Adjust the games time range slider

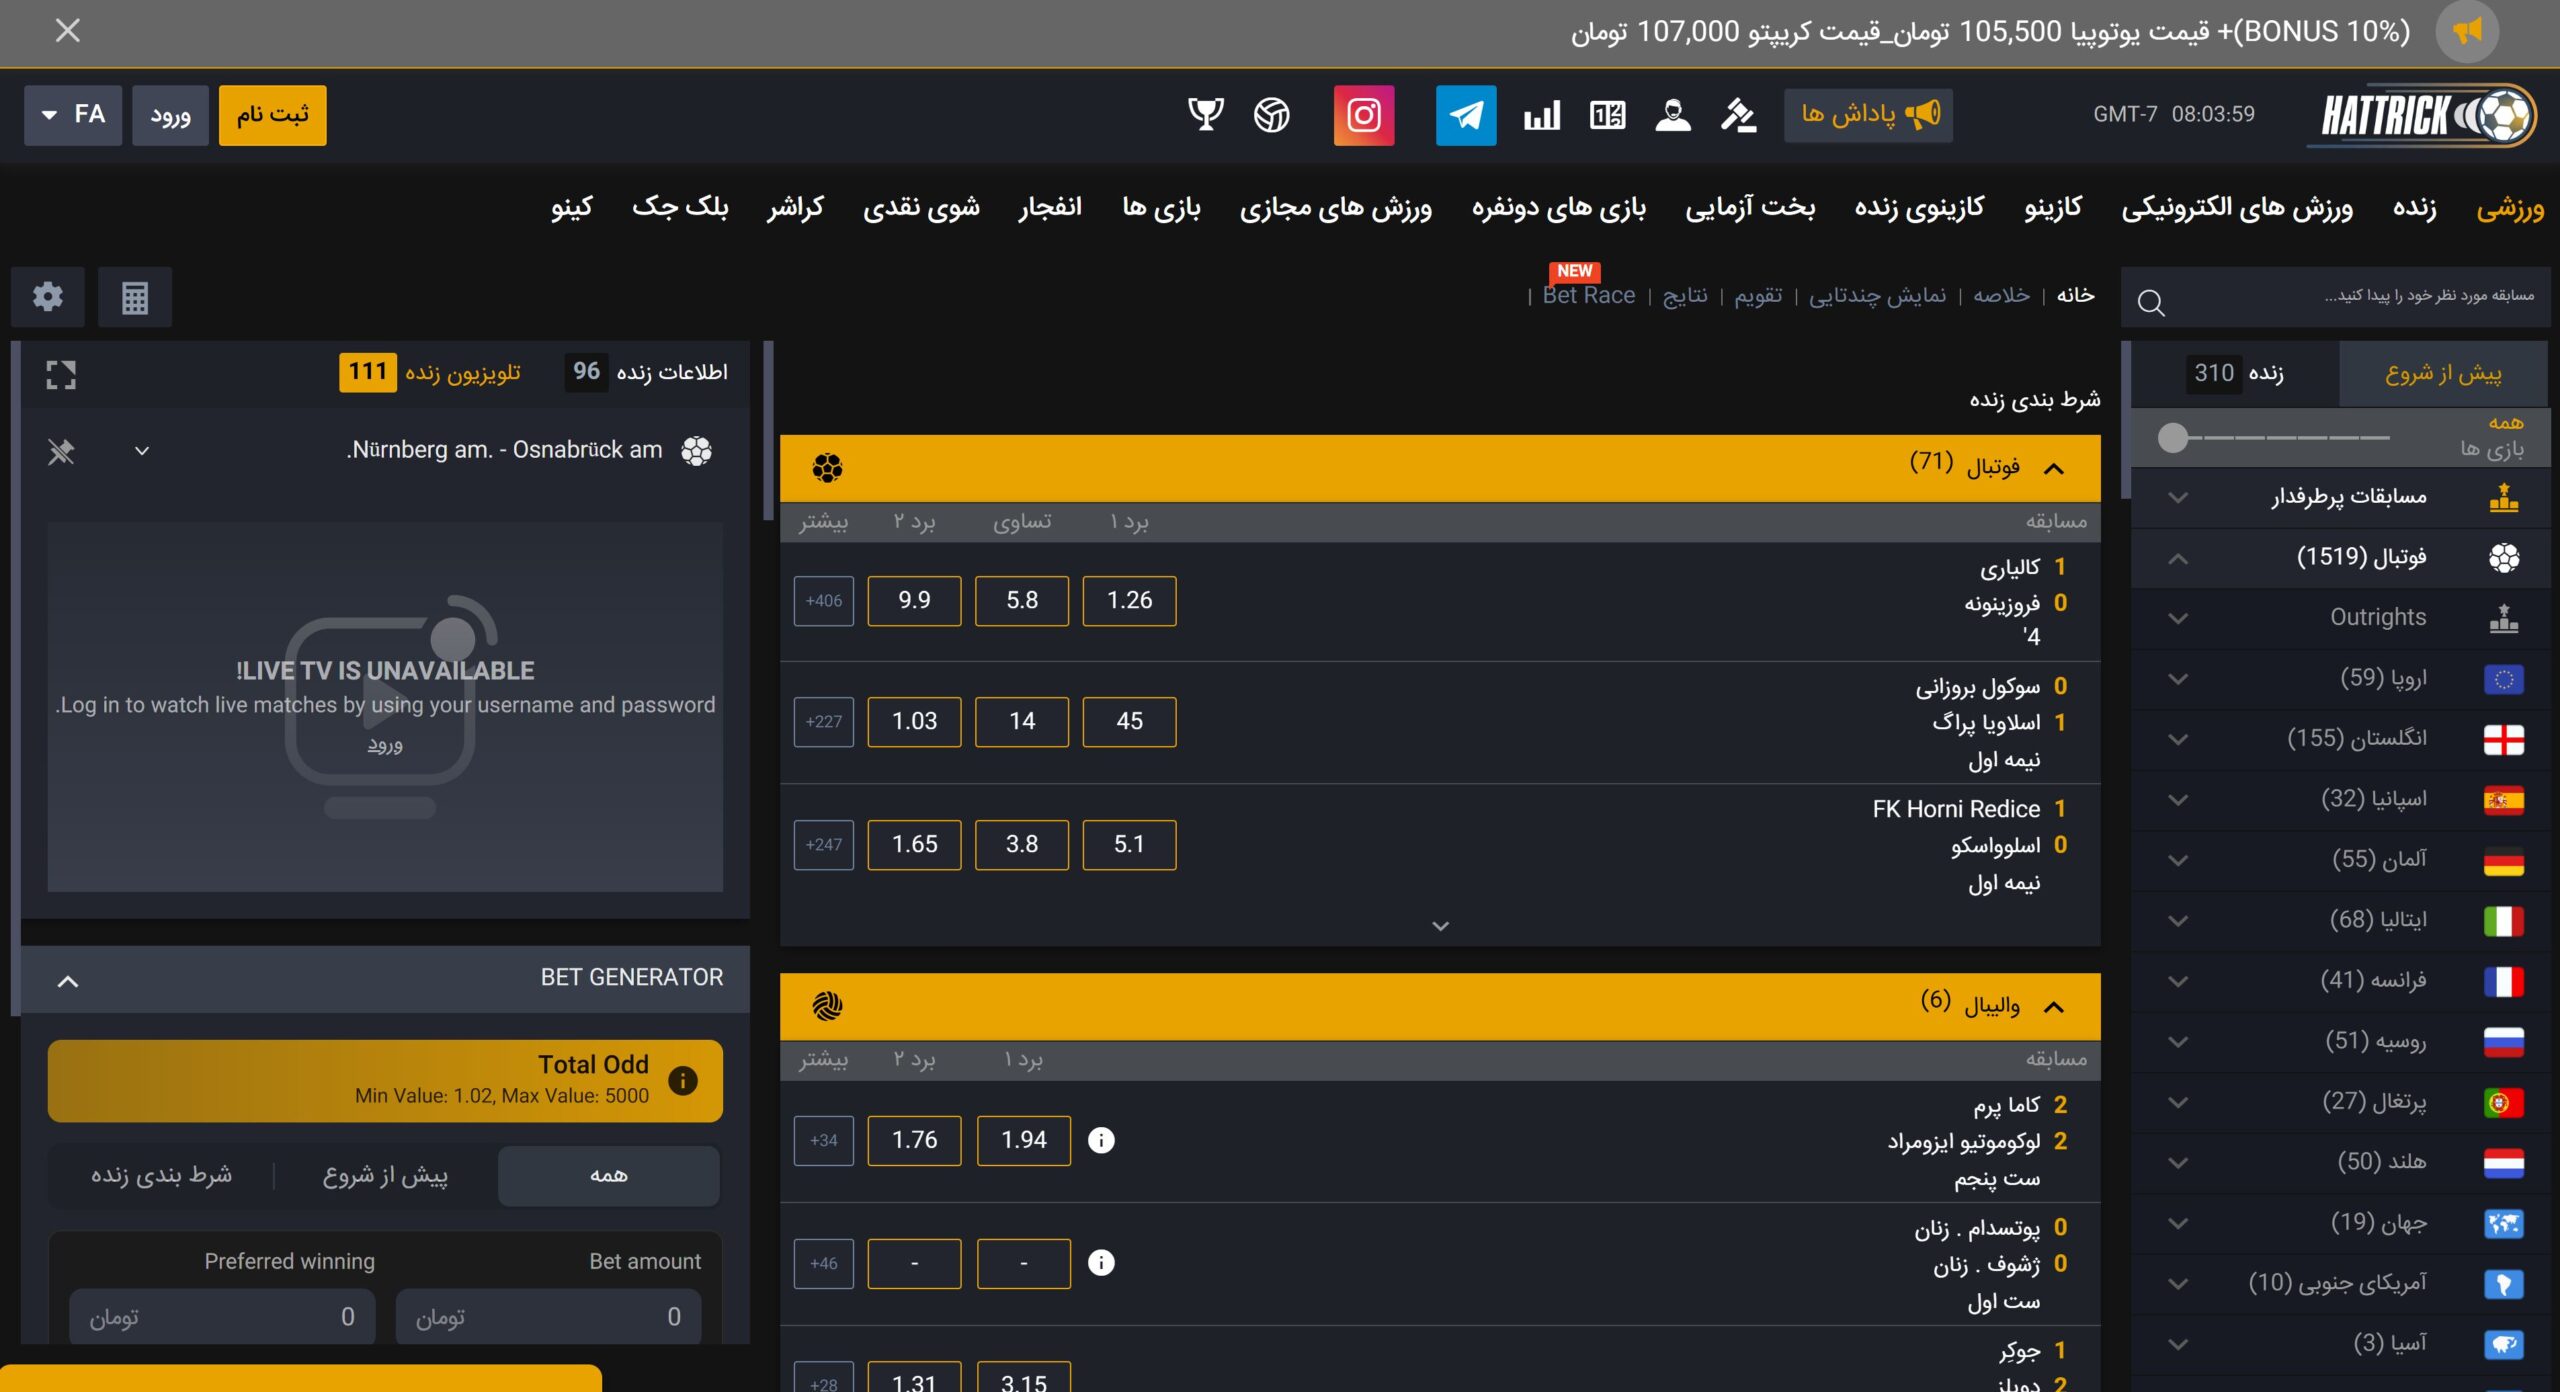(2173, 437)
